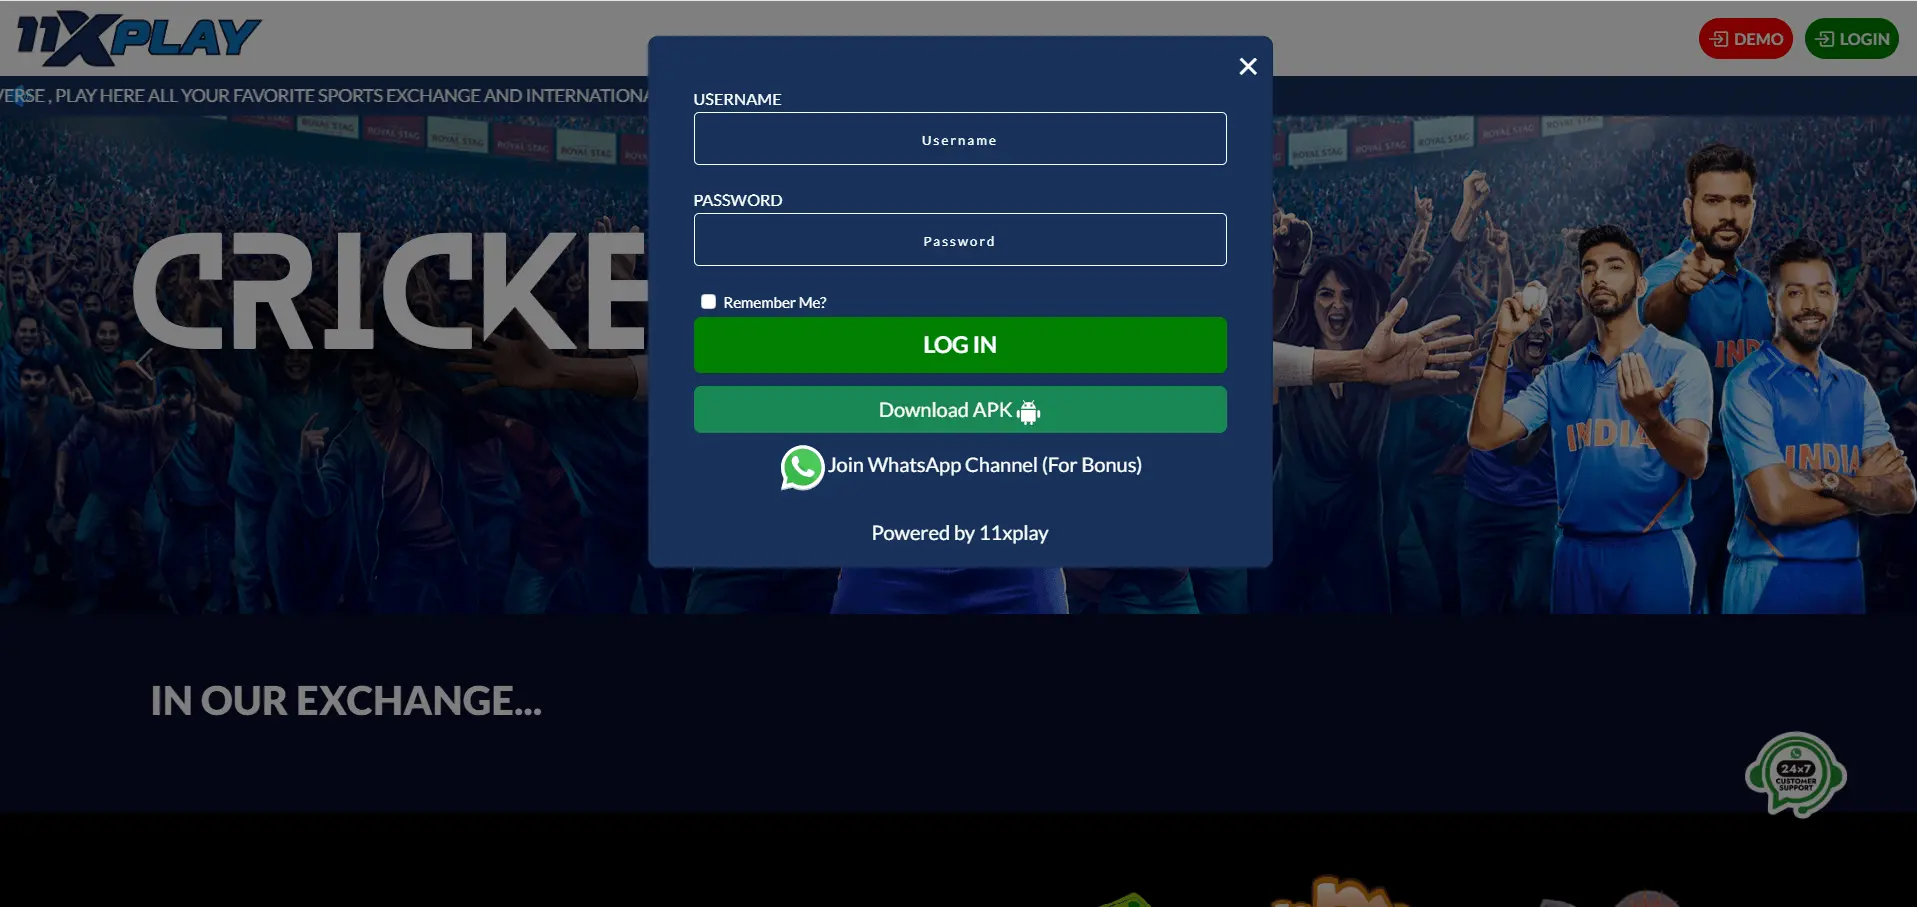Screen dimensions: 1917x907
Task: Click the Powered by 11xplay text
Action: [959, 533]
